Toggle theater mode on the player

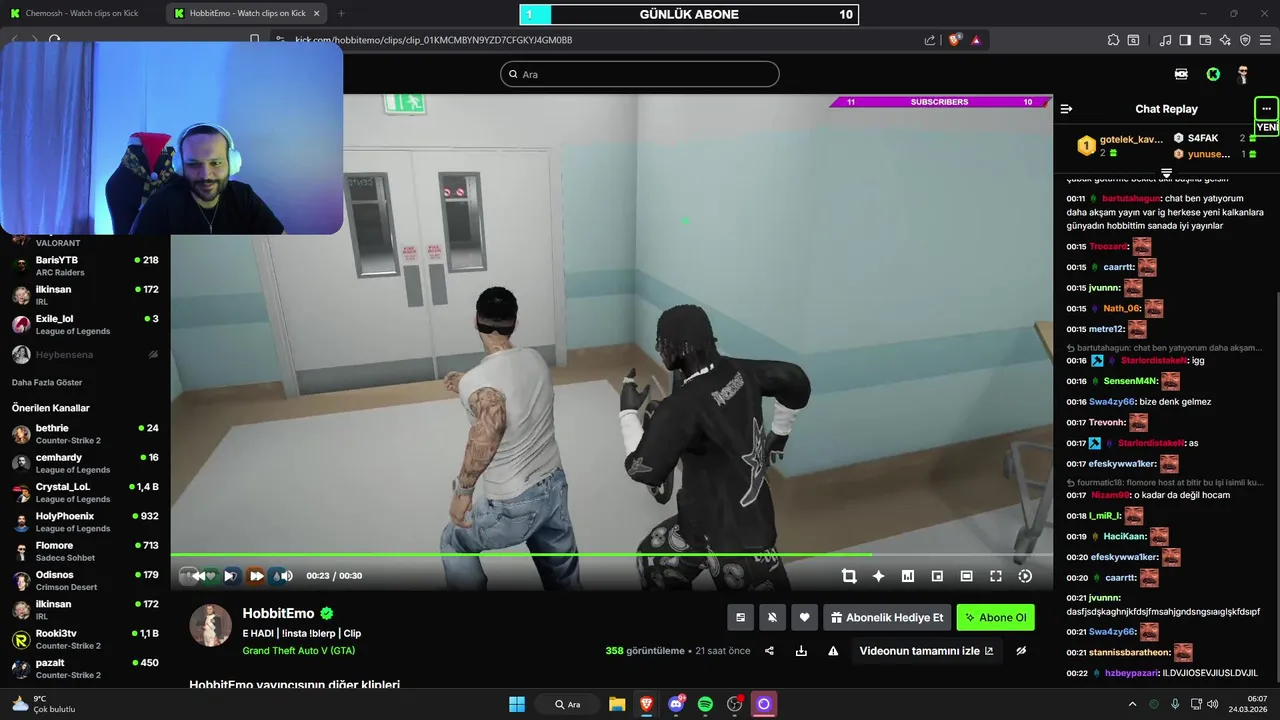pyautogui.click(x=966, y=576)
